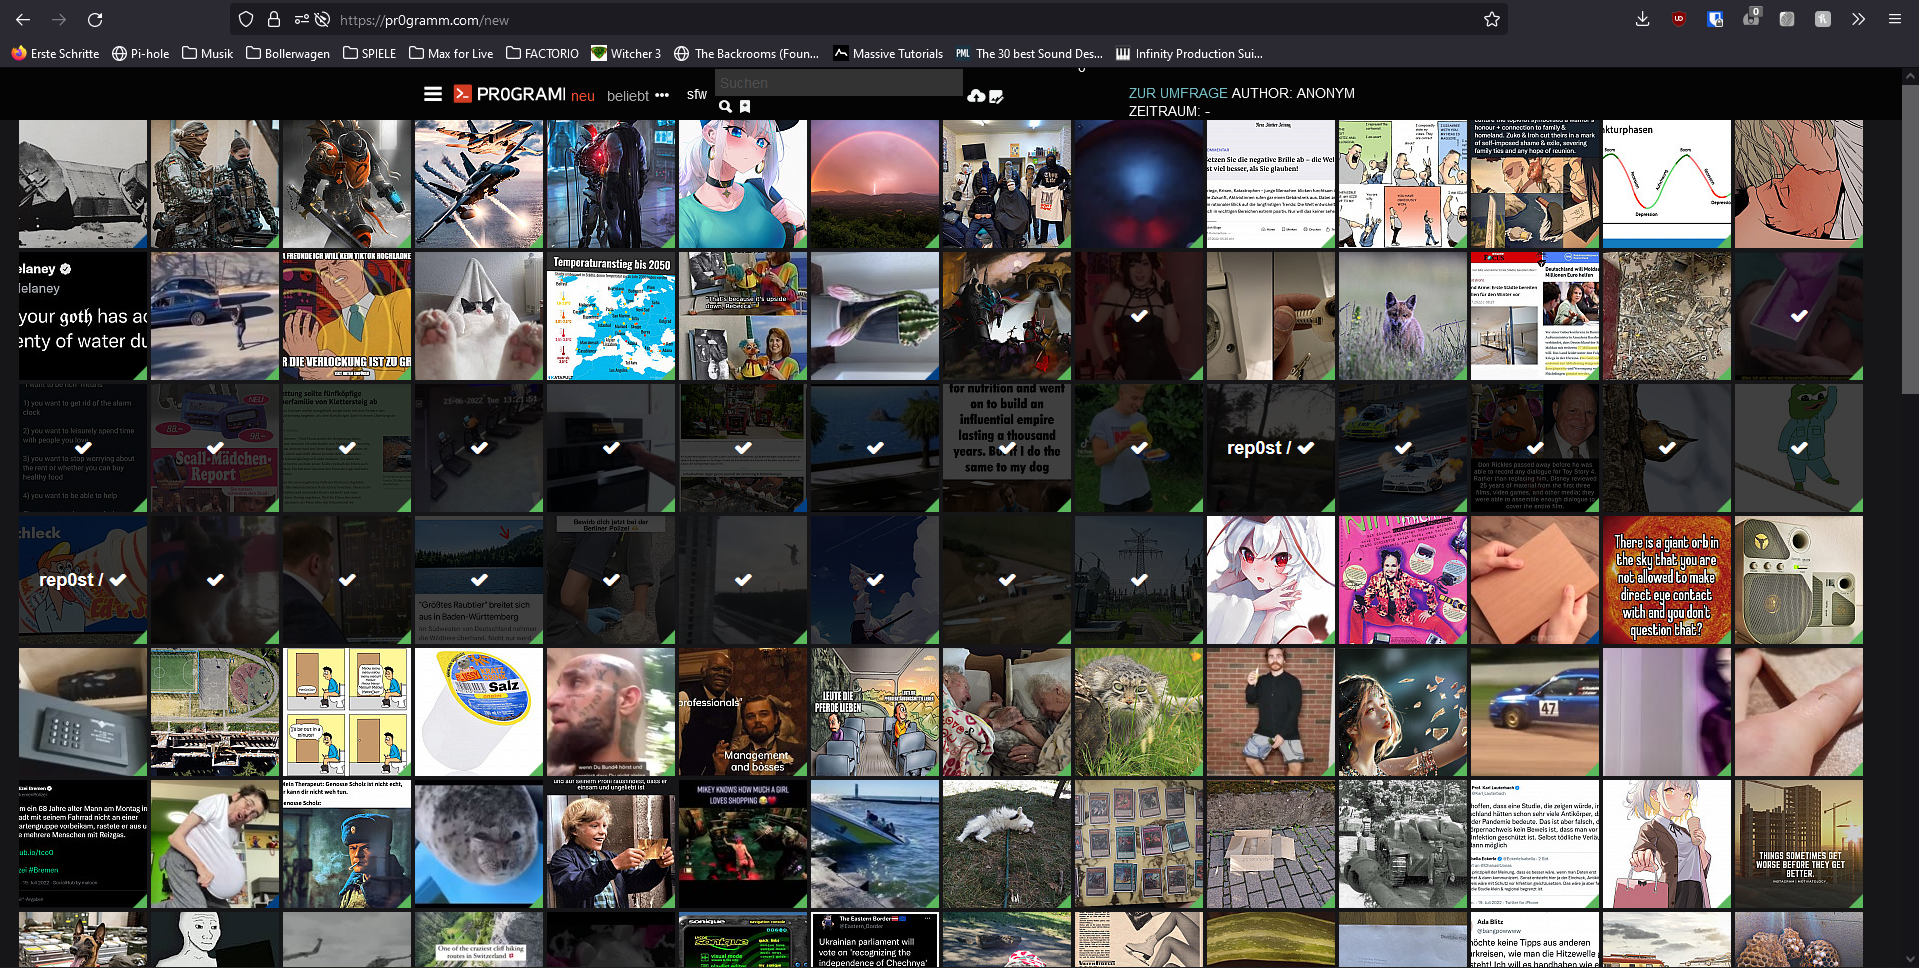Bookmark this page with the star icon
The height and width of the screenshot is (968, 1919).
(1492, 19)
